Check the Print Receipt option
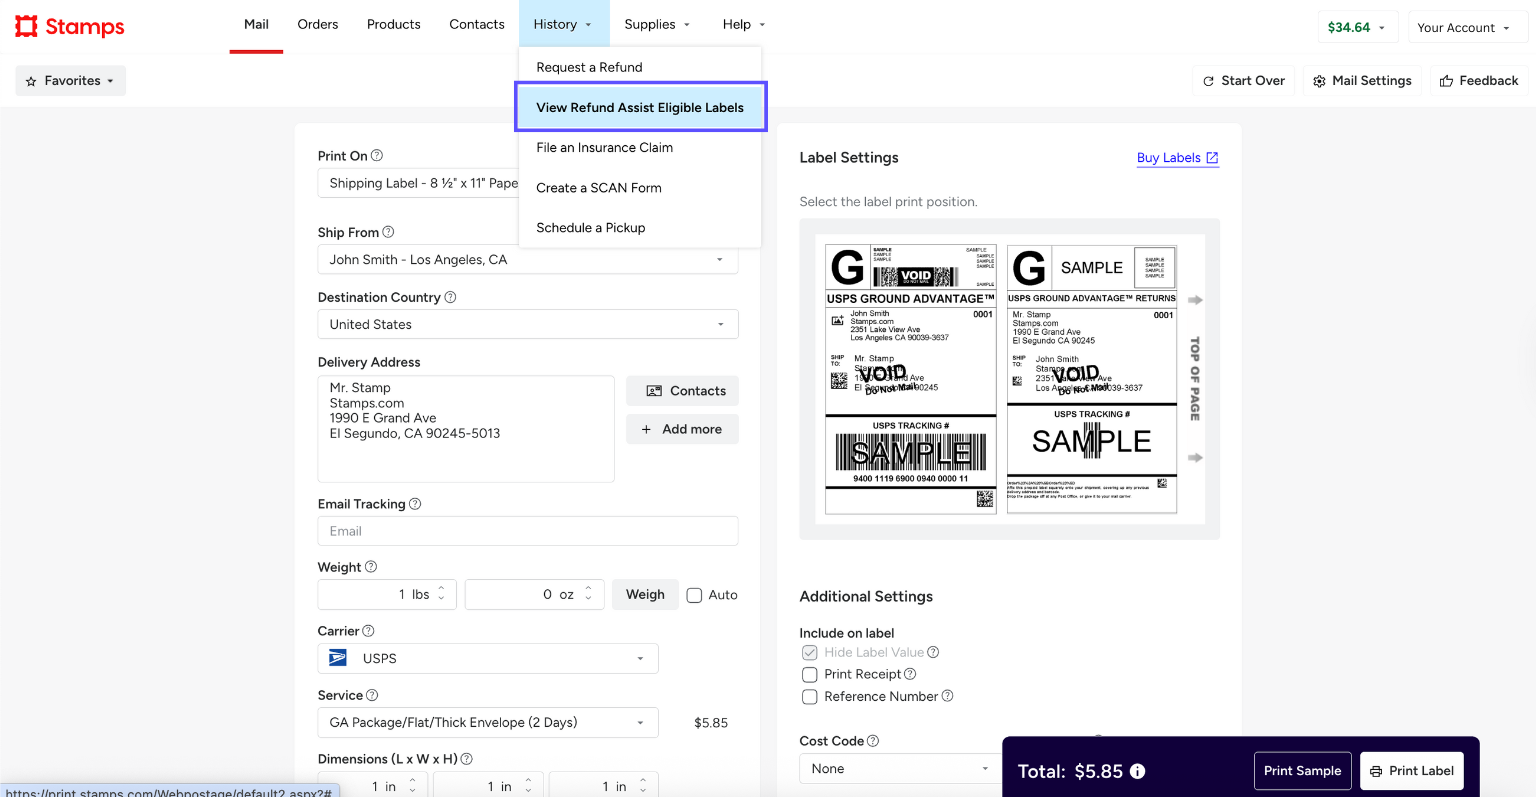The image size is (1536, 797). 810,675
